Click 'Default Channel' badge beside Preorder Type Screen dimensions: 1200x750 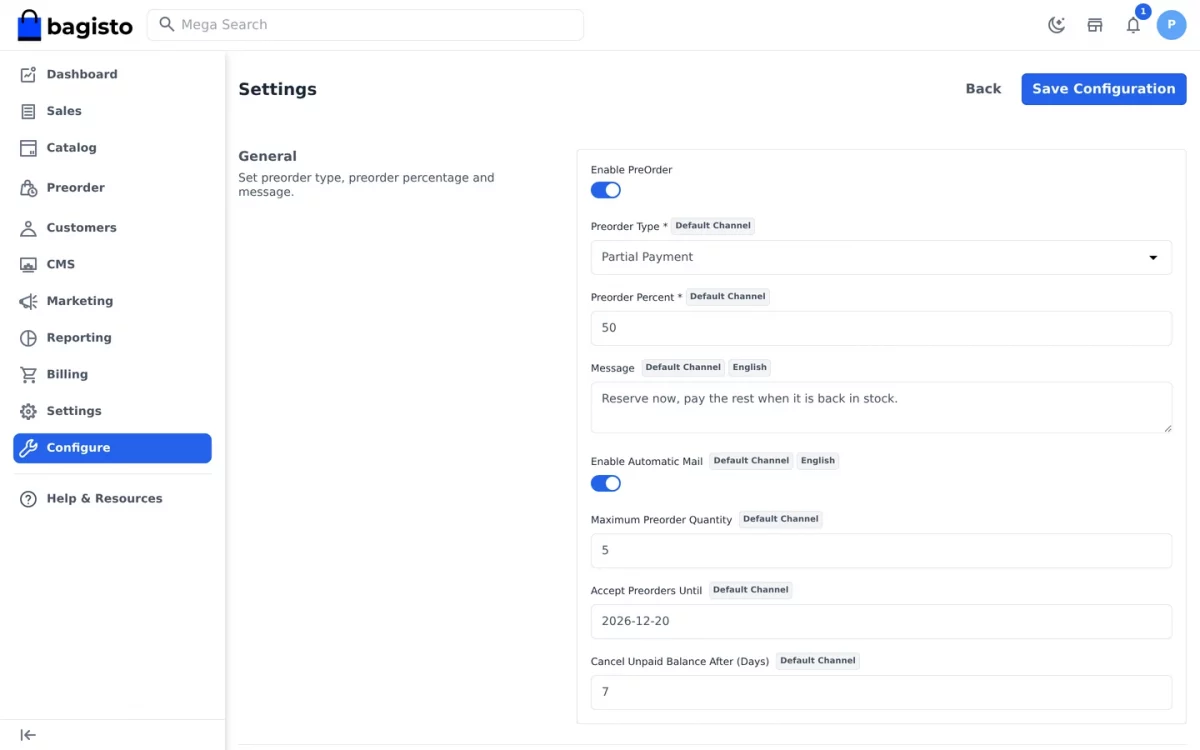713,226
